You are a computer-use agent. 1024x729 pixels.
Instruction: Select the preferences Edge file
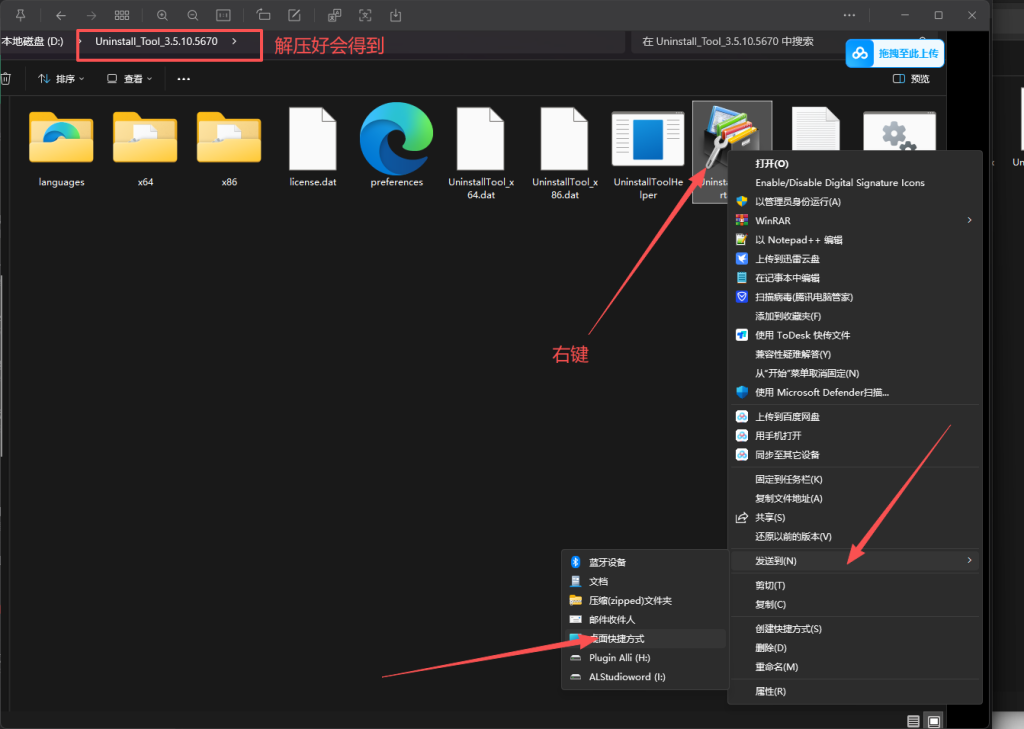(x=396, y=147)
